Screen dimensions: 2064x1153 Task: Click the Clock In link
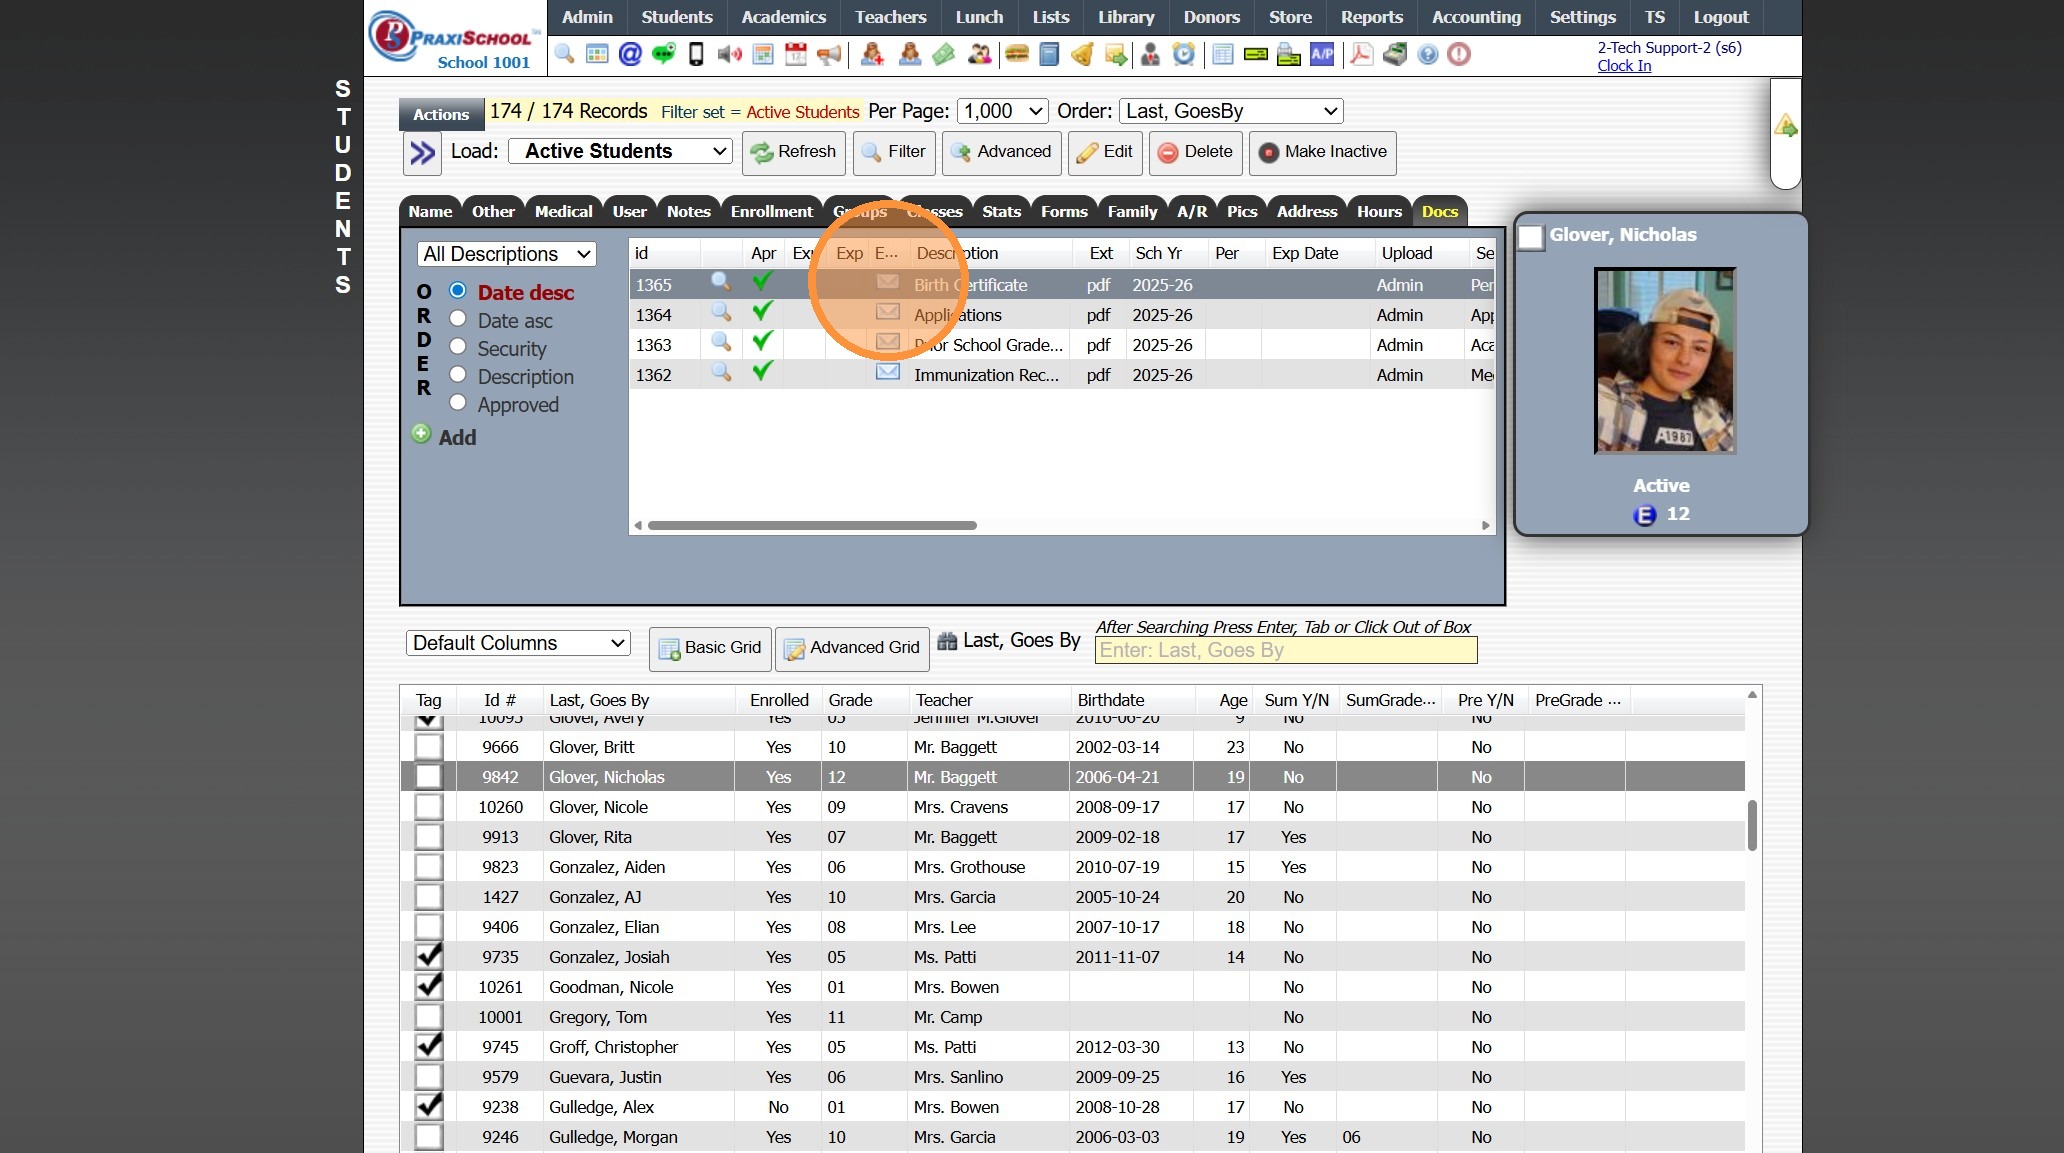(x=1624, y=66)
